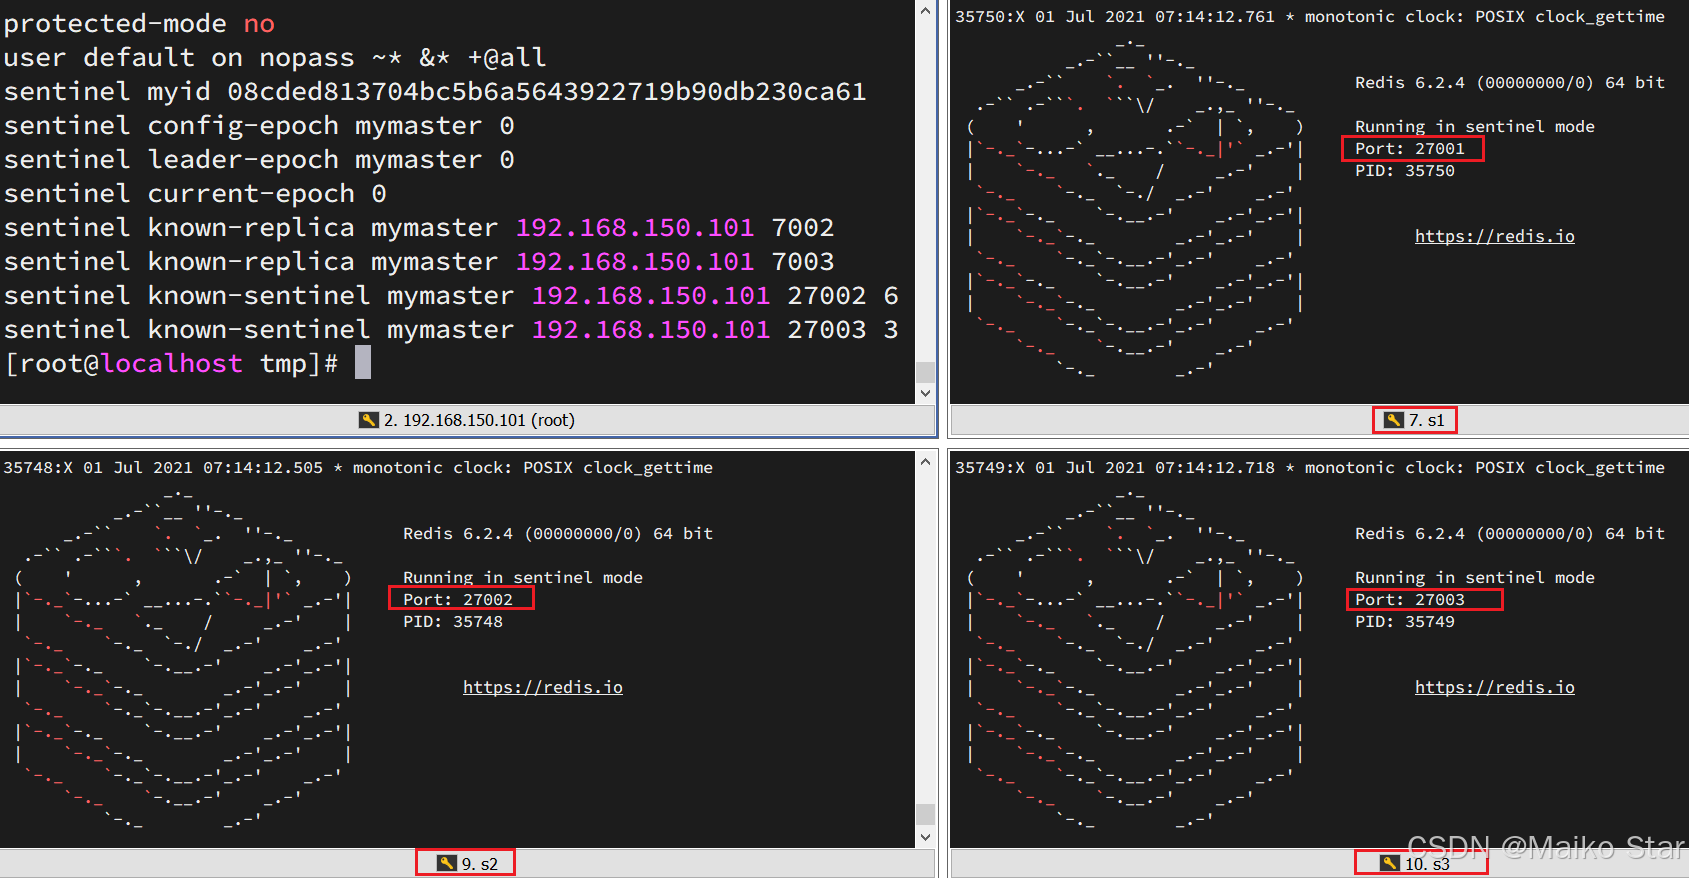Screen dimensions: 1689x878
Task: Click the "Port: 27002" text in the s2 pane
Action: pyautogui.click(x=457, y=600)
